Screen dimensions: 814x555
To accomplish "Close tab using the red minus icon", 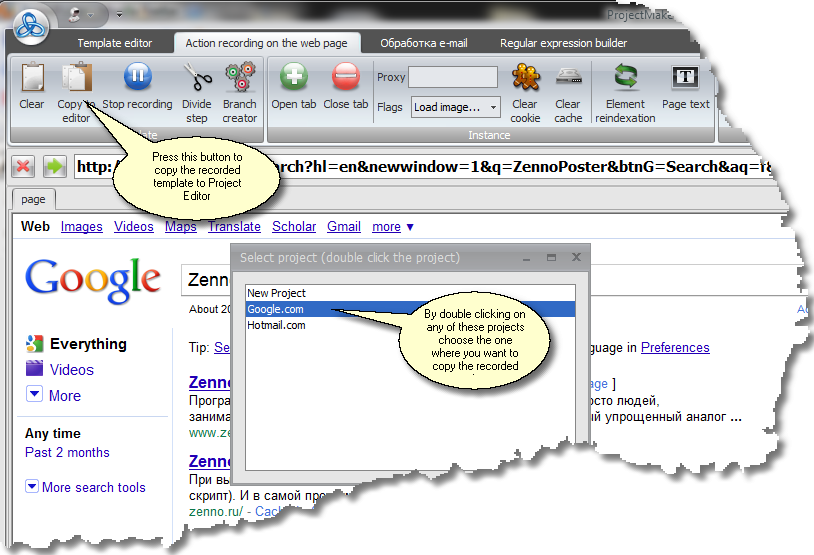I will click(346, 79).
